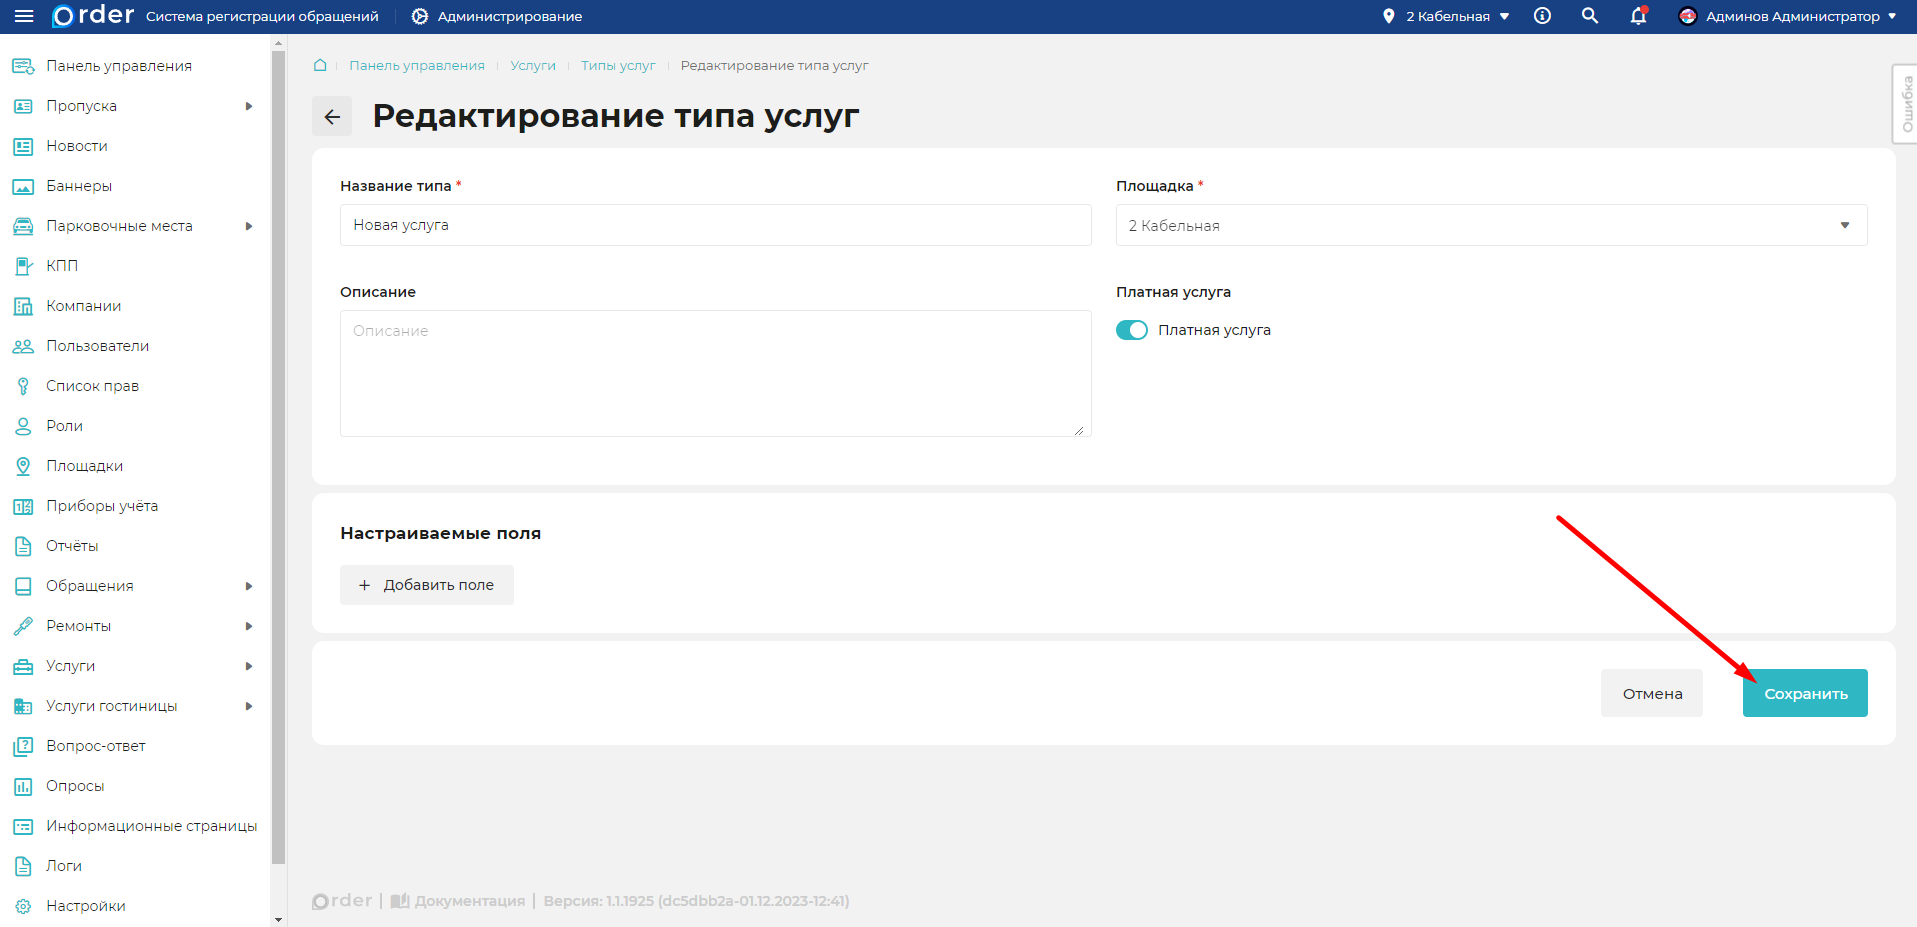The image size is (1917, 927).
Task: Open the Типы услуг breadcrumb link
Action: click(x=618, y=65)
